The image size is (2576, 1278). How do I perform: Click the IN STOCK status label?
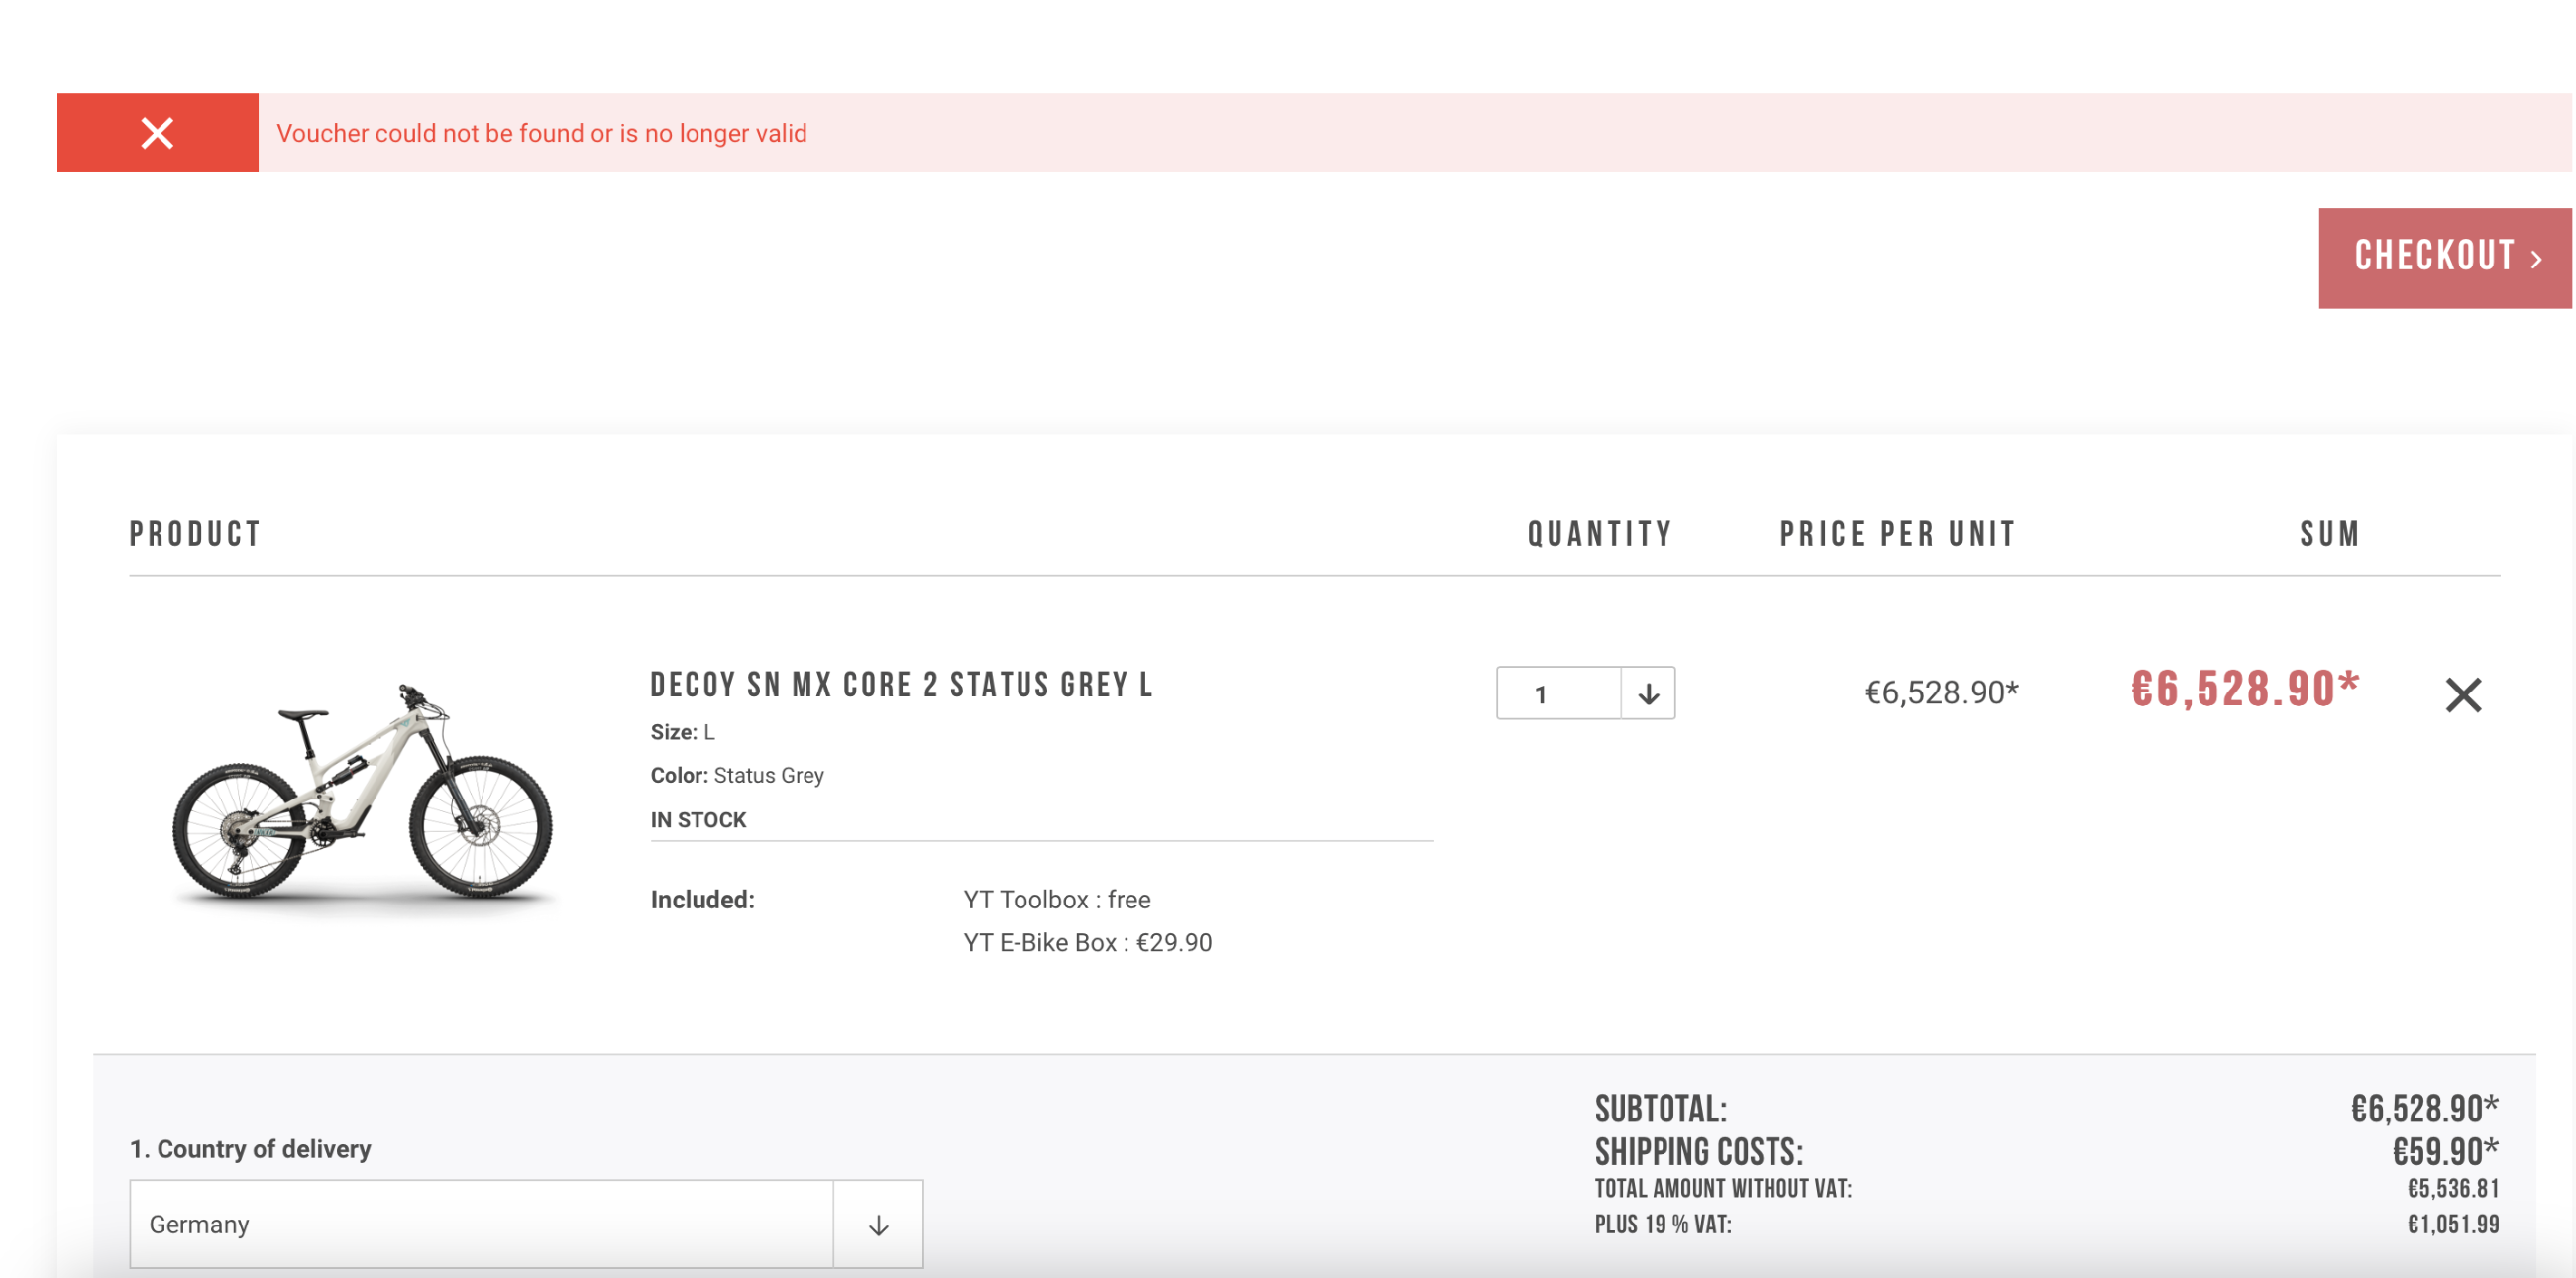click(x=698, y=820)
